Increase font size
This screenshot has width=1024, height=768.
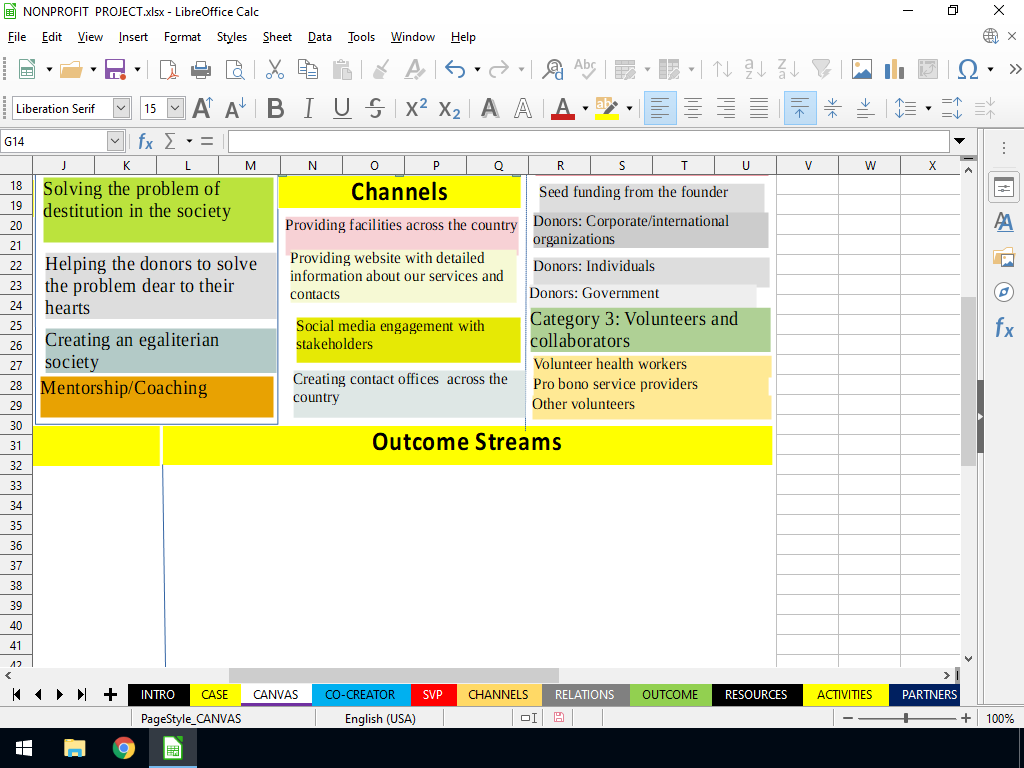coord(202,108)
